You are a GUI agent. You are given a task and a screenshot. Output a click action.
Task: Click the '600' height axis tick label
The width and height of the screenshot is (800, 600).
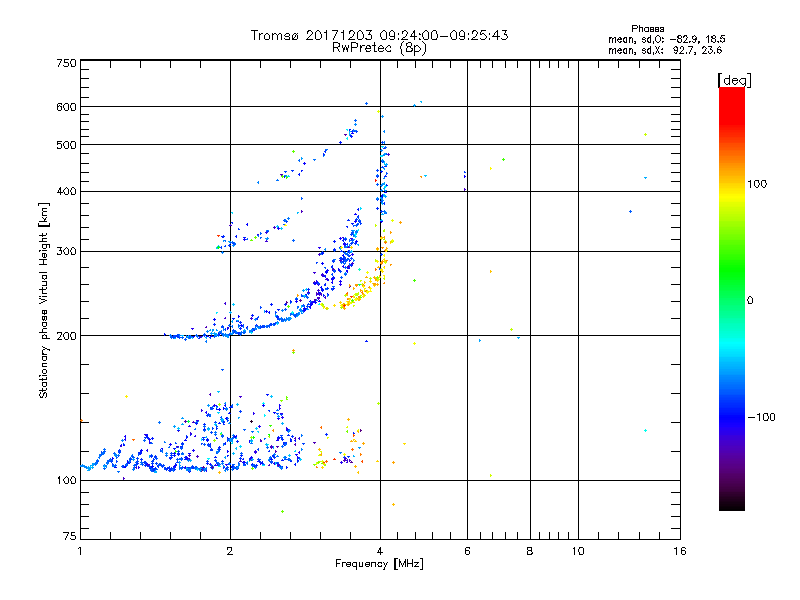tap(66, 107)
